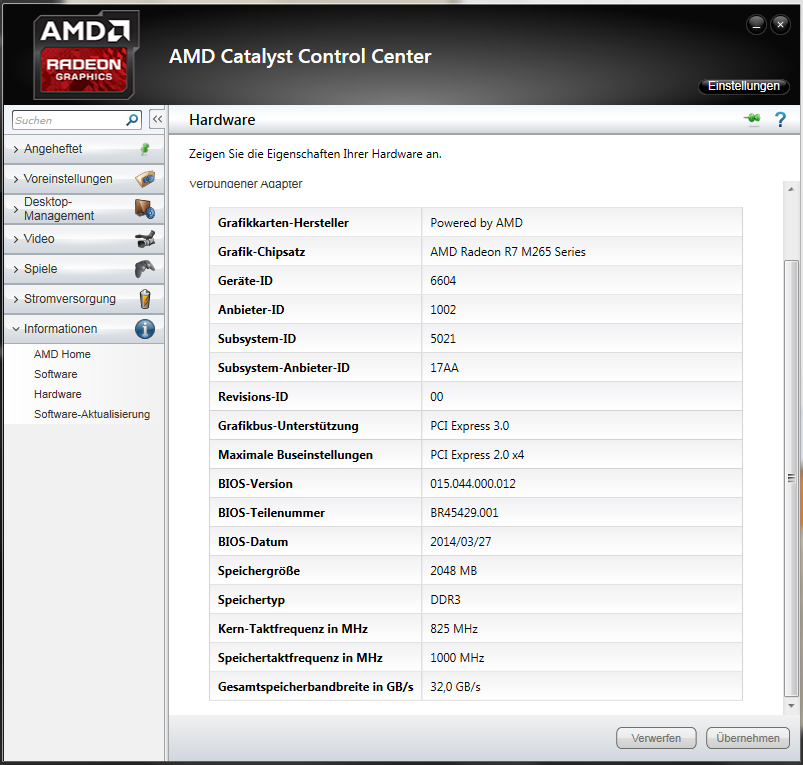Click the Subsystem-Anbieter-ID value 17AA
The image size is (803, 765).
[444, 368]
